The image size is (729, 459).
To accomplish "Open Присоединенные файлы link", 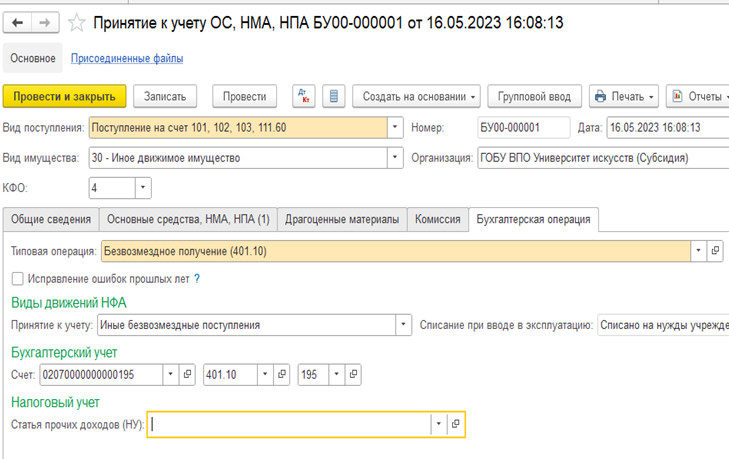I will pyautogui.click(x=127, y=59).
